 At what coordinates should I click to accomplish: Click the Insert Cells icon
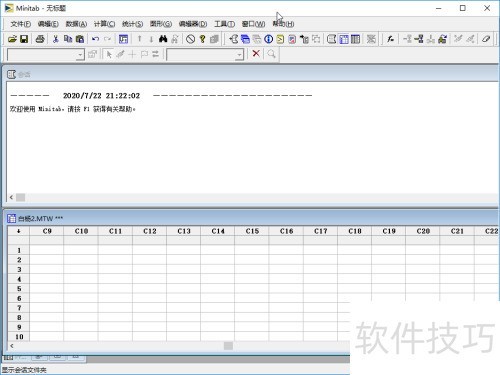407,39
